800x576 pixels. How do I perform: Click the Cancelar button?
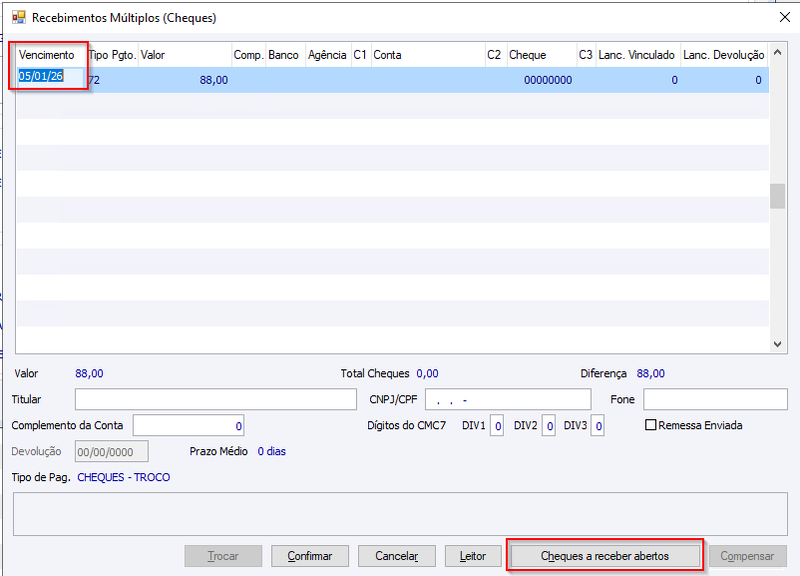[396, 556]
